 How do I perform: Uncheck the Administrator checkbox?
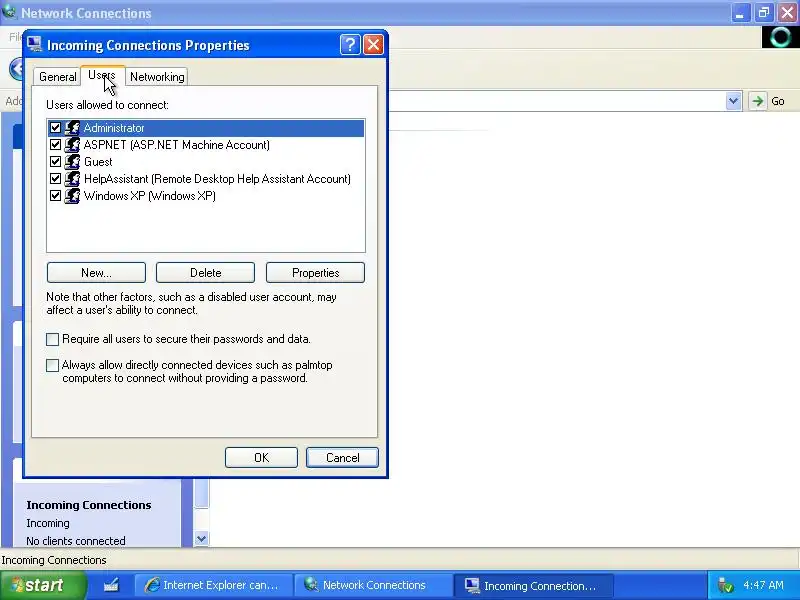(x=55, y=128)
